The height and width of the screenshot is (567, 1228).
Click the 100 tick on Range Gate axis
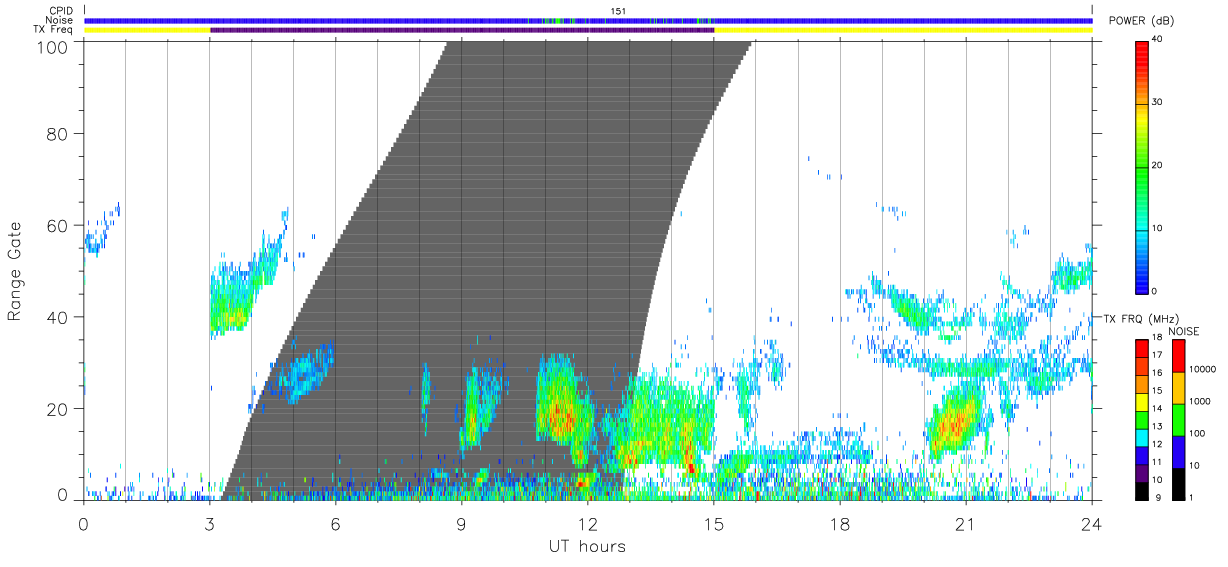(53, 47)
